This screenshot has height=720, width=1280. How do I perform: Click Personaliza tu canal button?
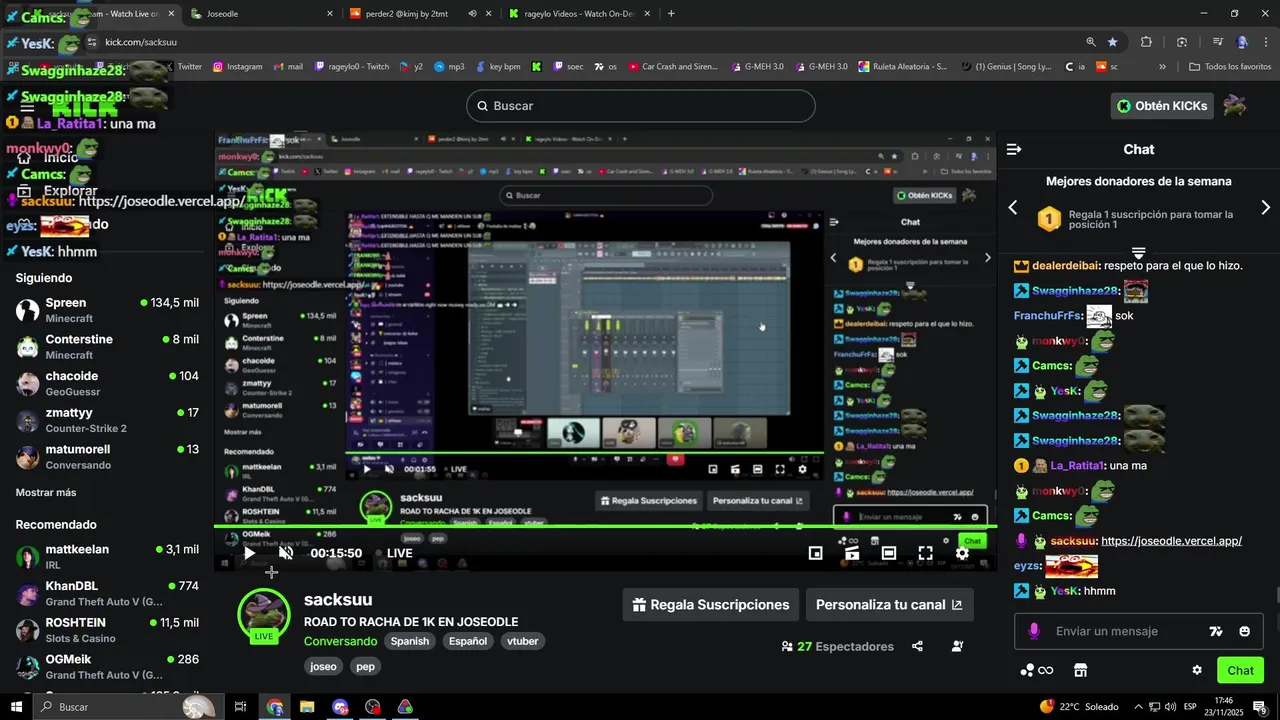[889, 604]
